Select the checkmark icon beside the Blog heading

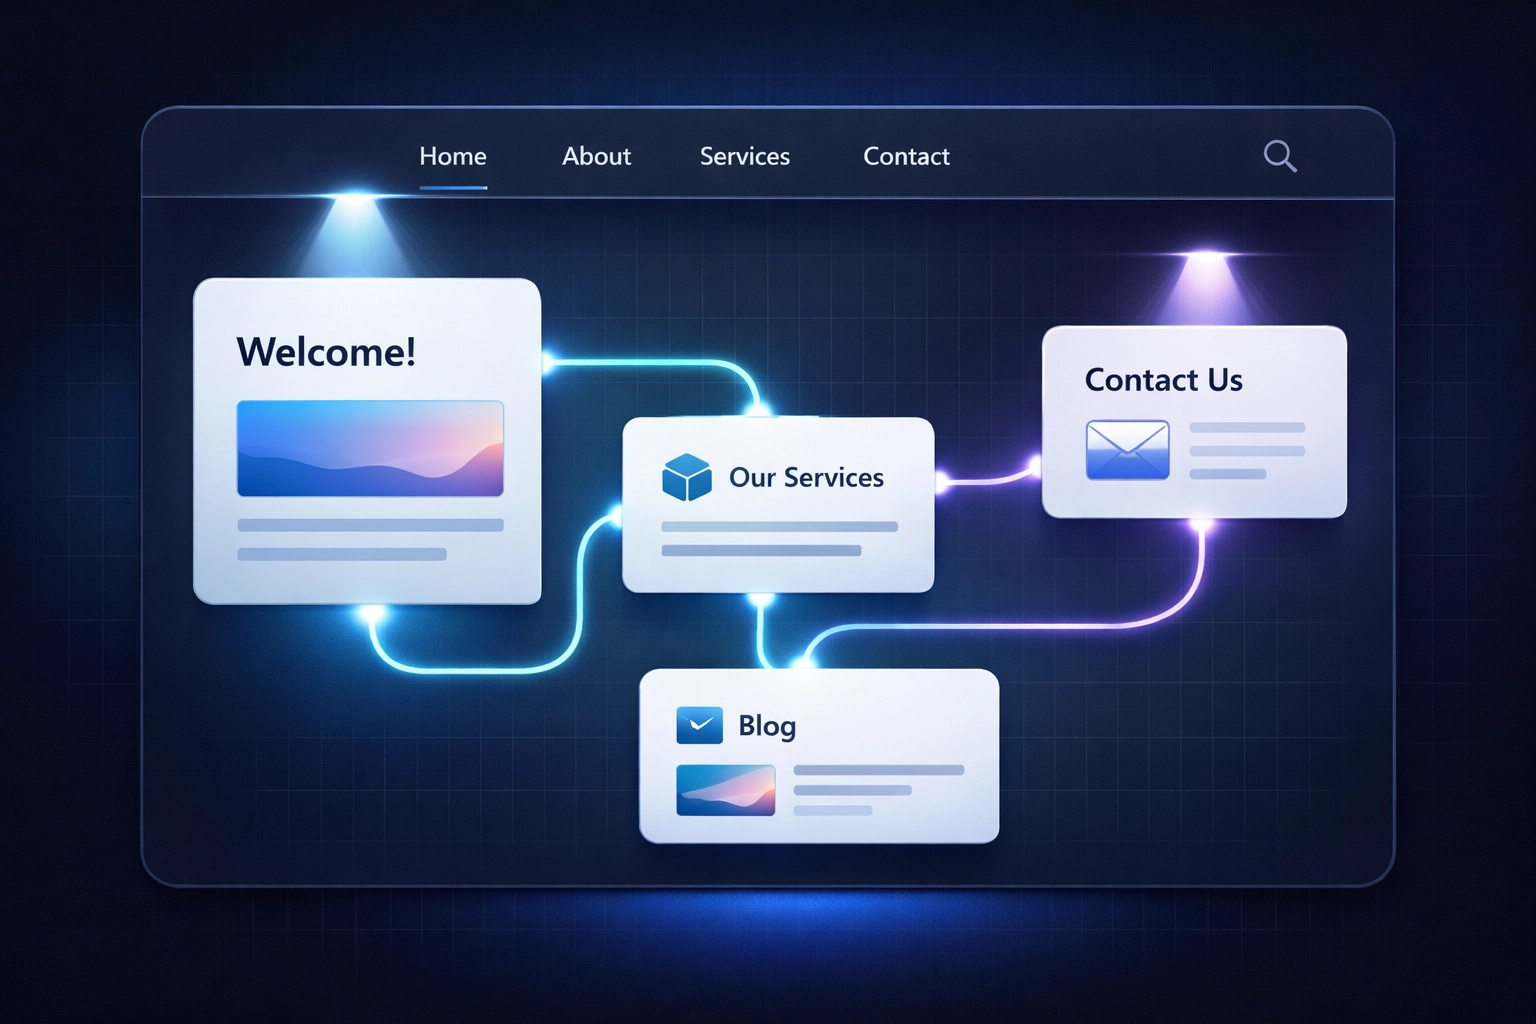coord(700,726)
